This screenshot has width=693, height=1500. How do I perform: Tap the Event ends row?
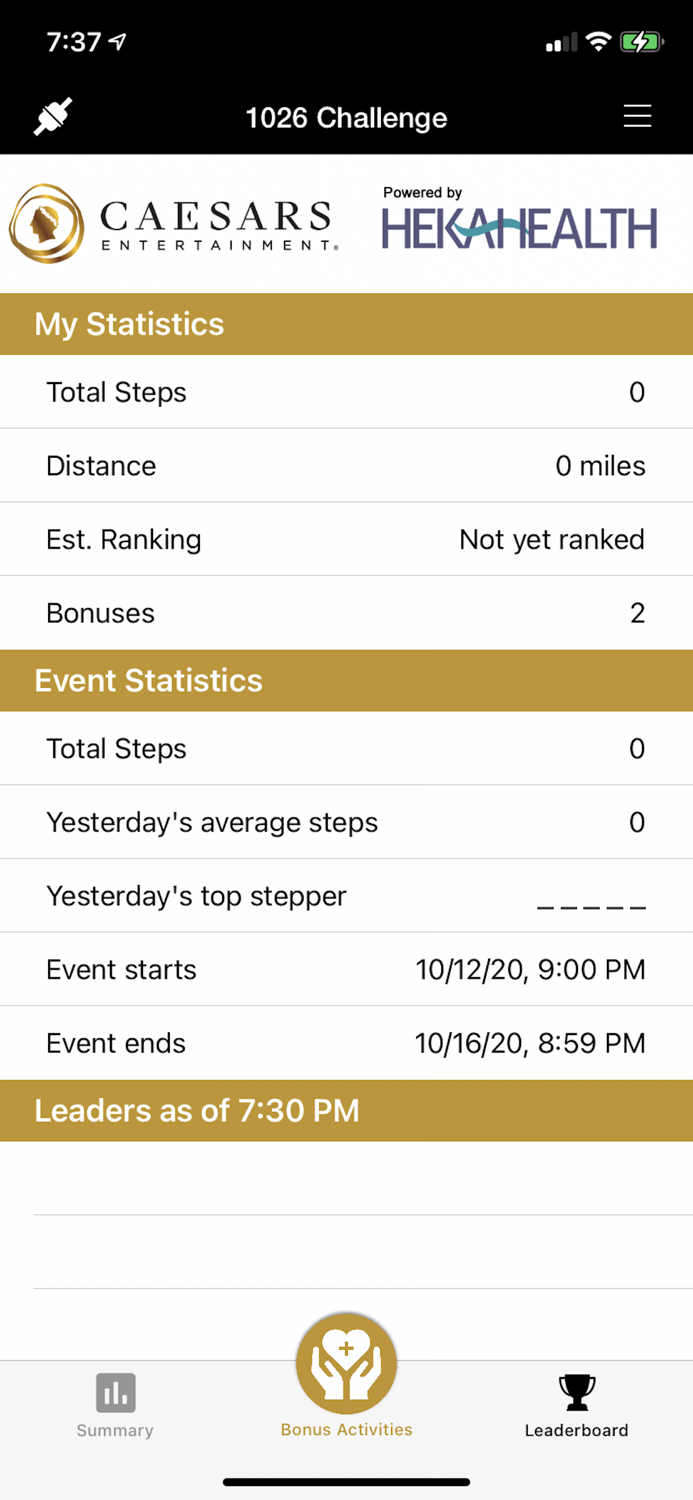[x=346, y=1043]
